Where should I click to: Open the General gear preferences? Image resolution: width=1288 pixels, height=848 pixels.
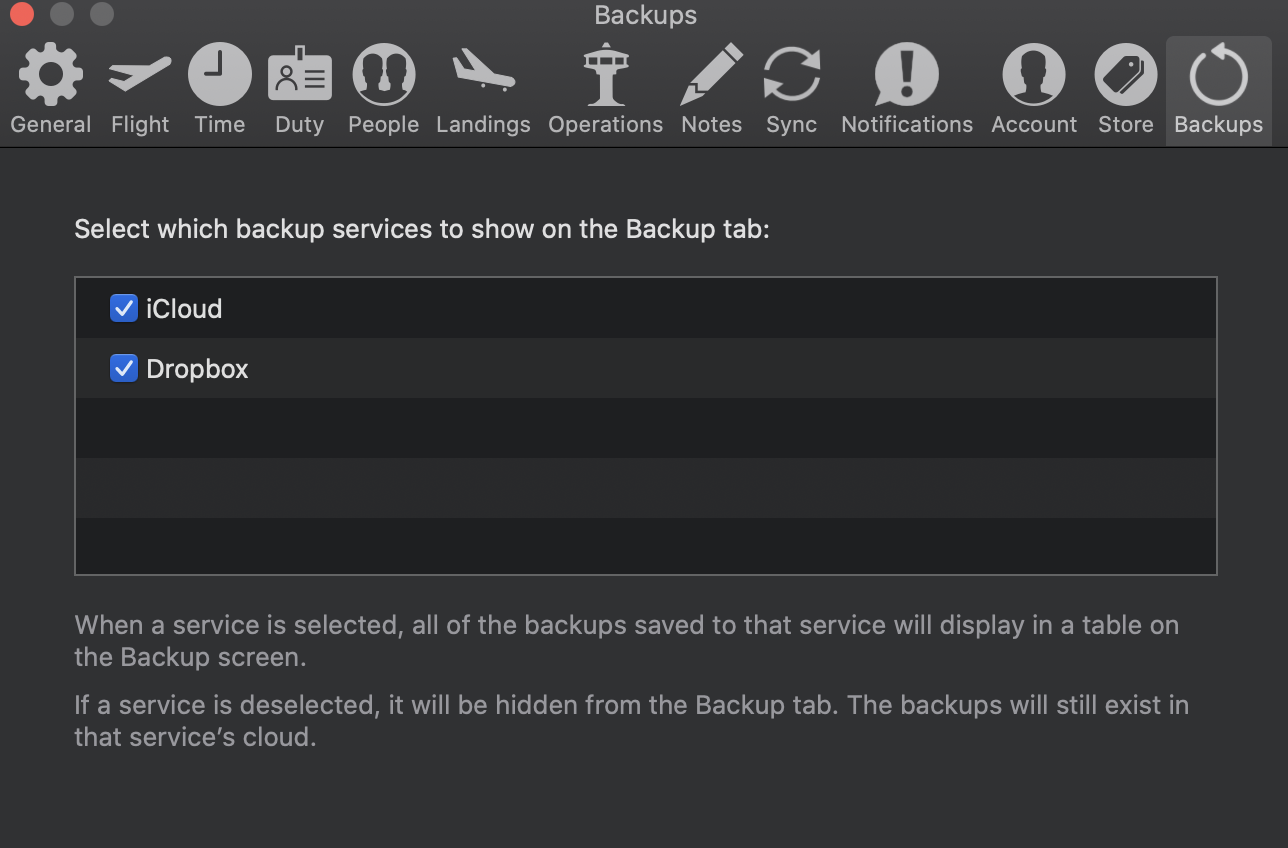tap(51, 75)
